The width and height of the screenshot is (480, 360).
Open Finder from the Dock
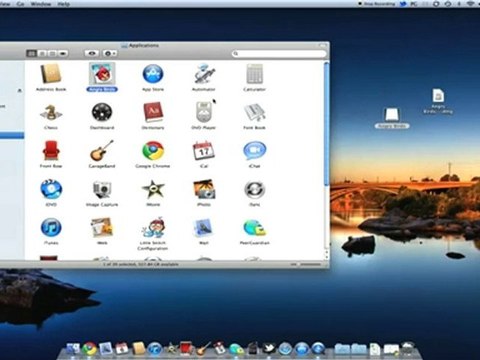coord(73,349)
